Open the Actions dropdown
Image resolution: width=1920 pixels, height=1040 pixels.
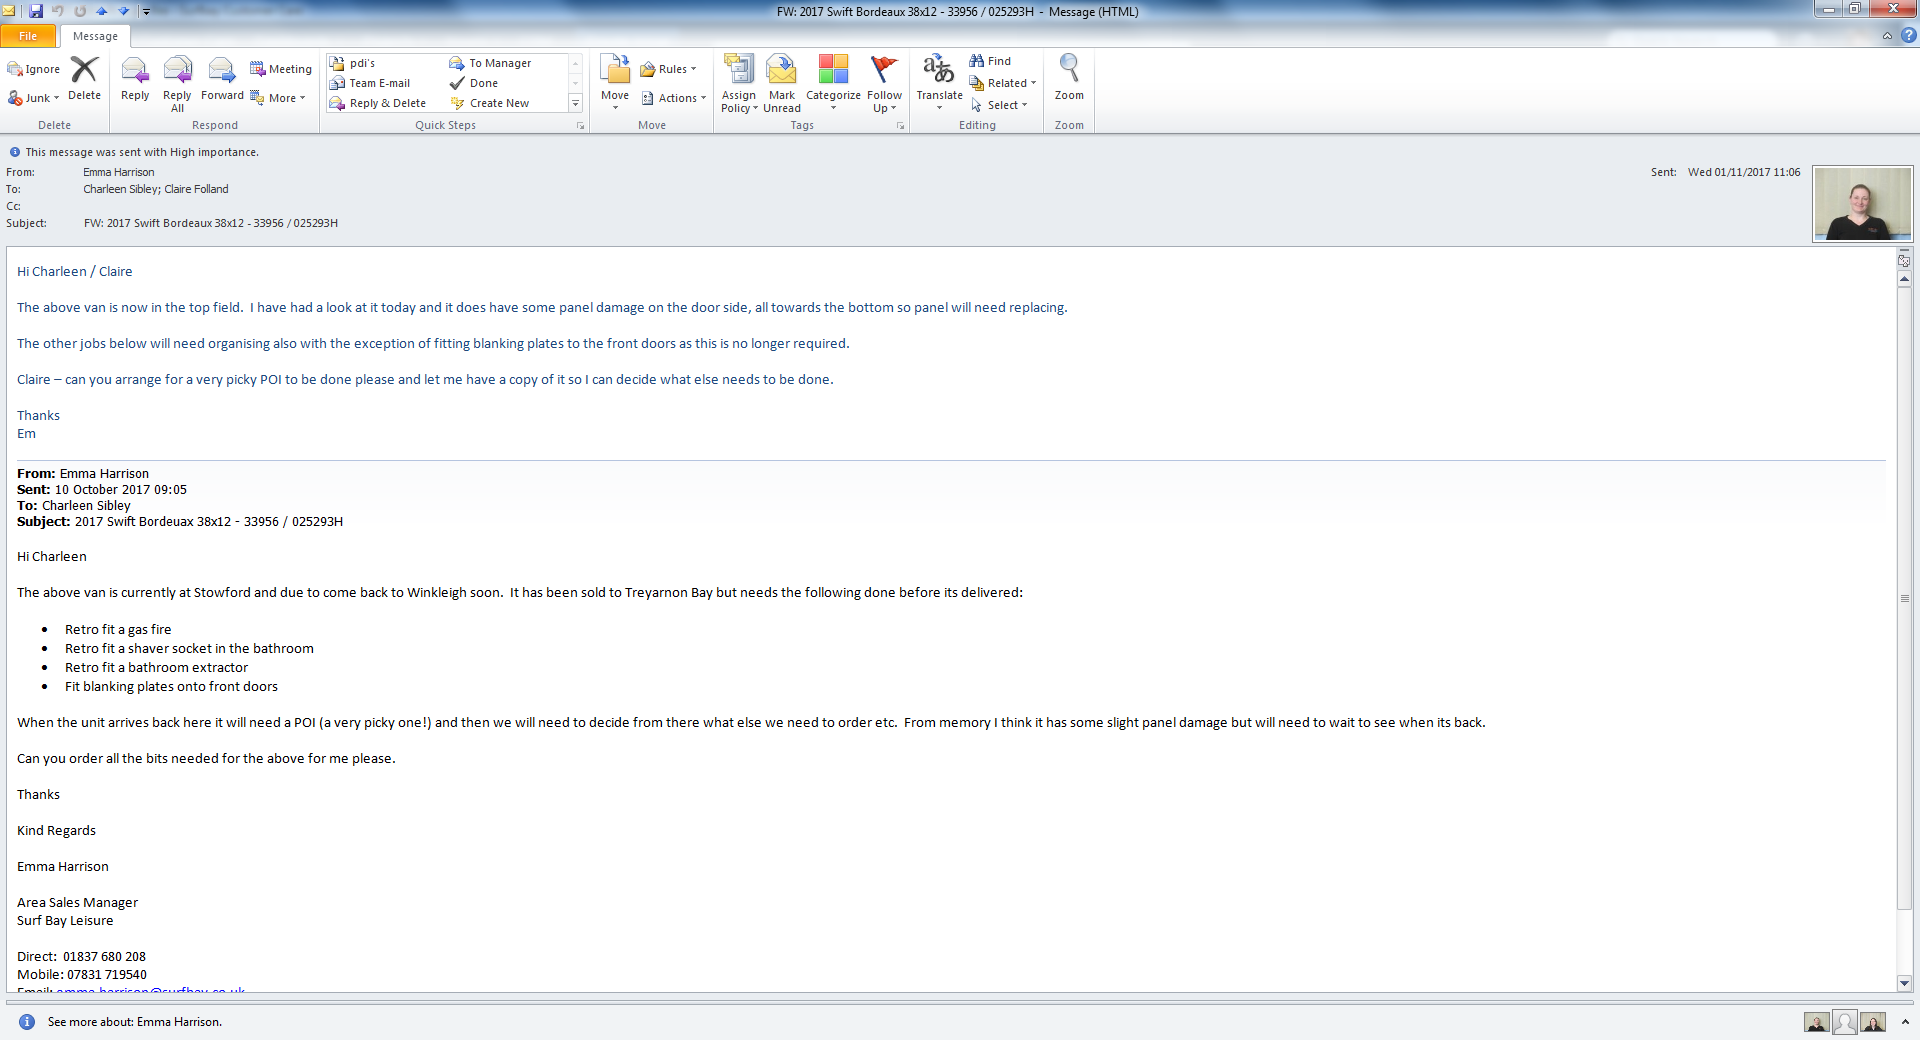(x=674, y=98)
